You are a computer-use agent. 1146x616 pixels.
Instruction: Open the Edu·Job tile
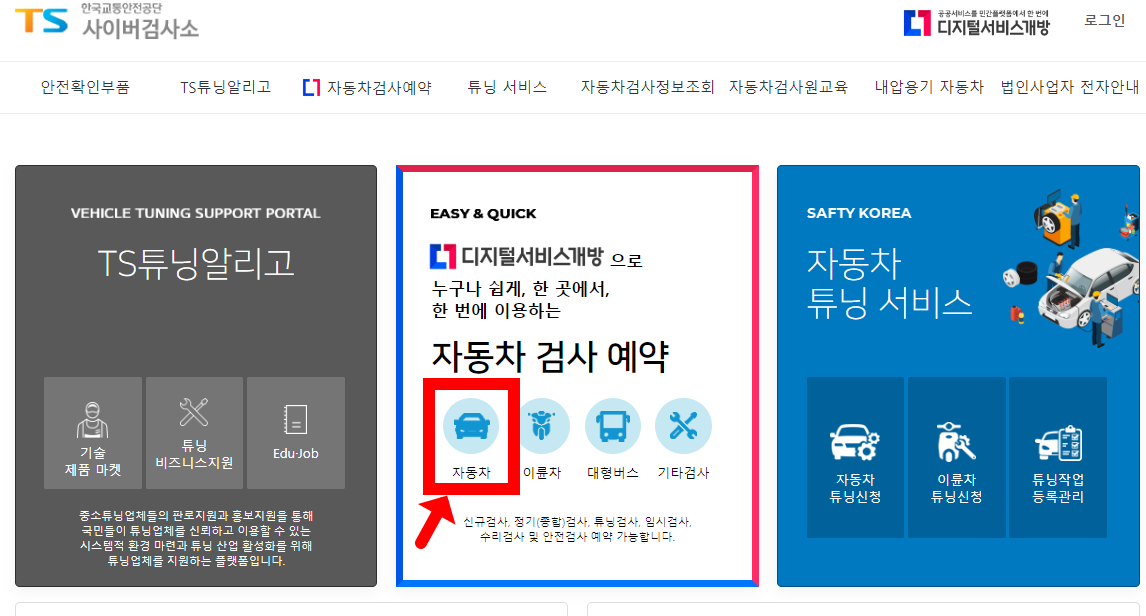point(296,433)
